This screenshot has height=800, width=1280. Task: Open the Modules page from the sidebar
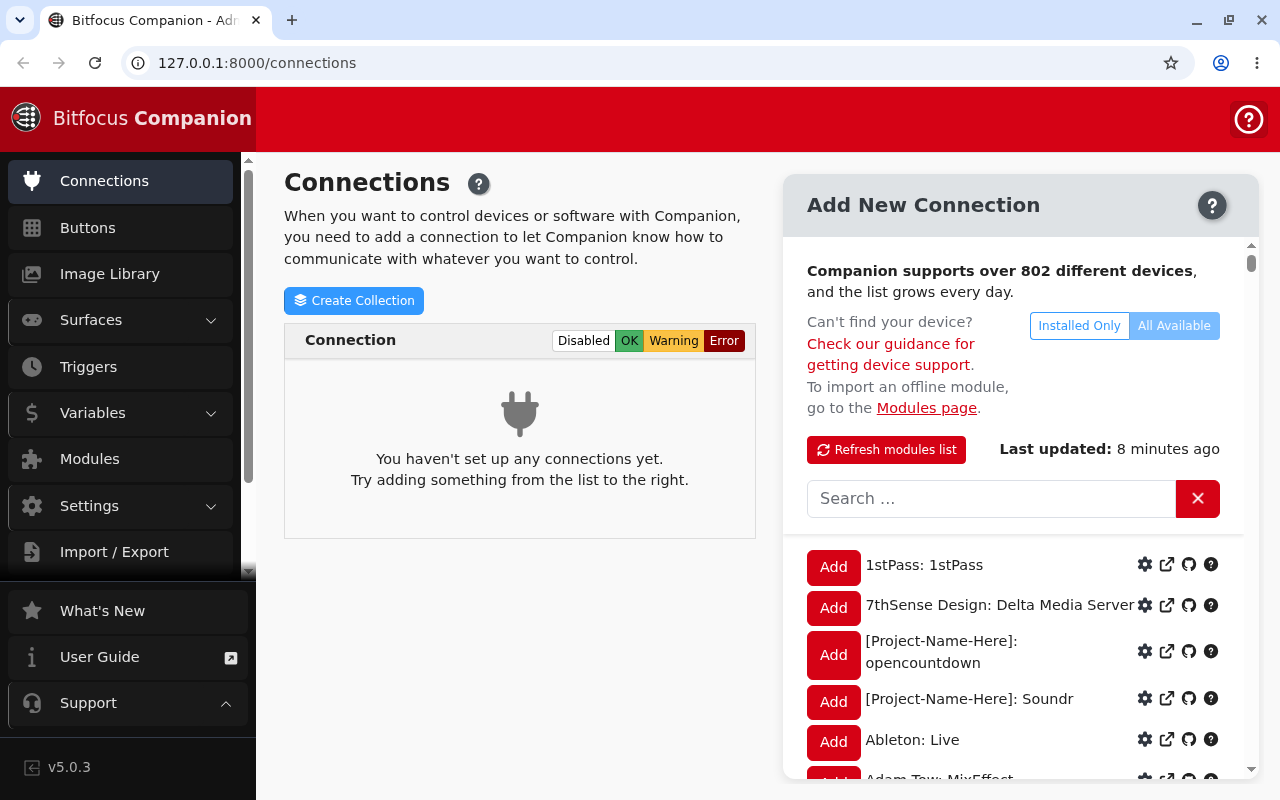pyautogui.click(x=120, y=459)
